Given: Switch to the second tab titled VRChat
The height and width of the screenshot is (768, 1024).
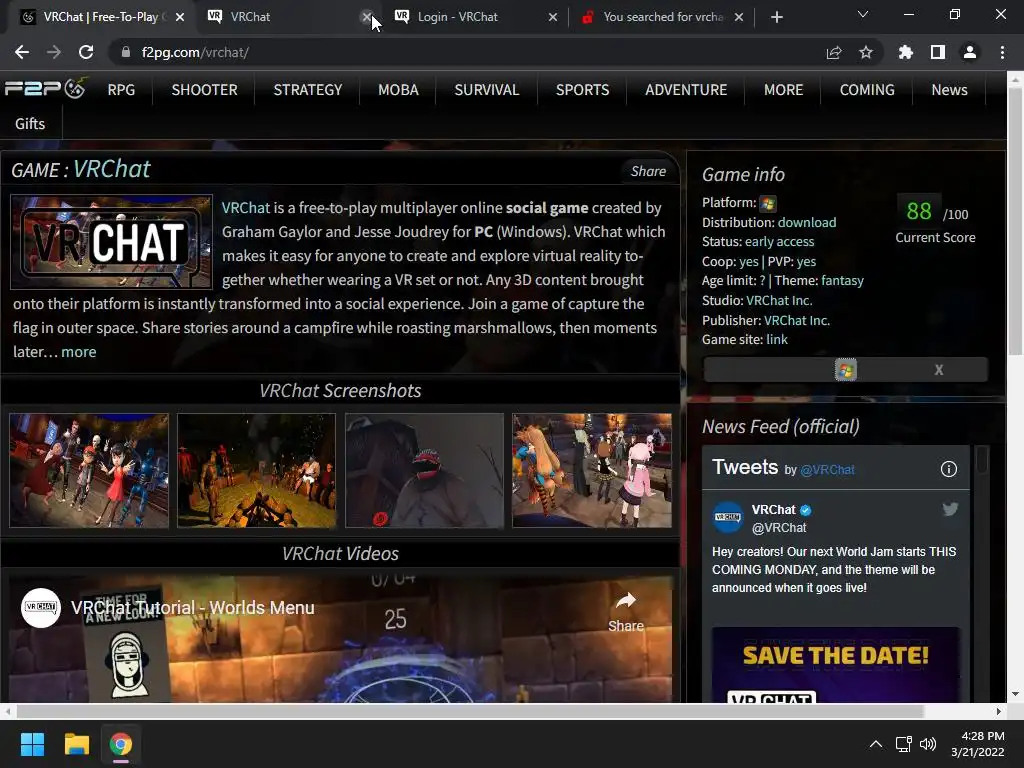Looking at the screenshot, I should coord(281,17).
